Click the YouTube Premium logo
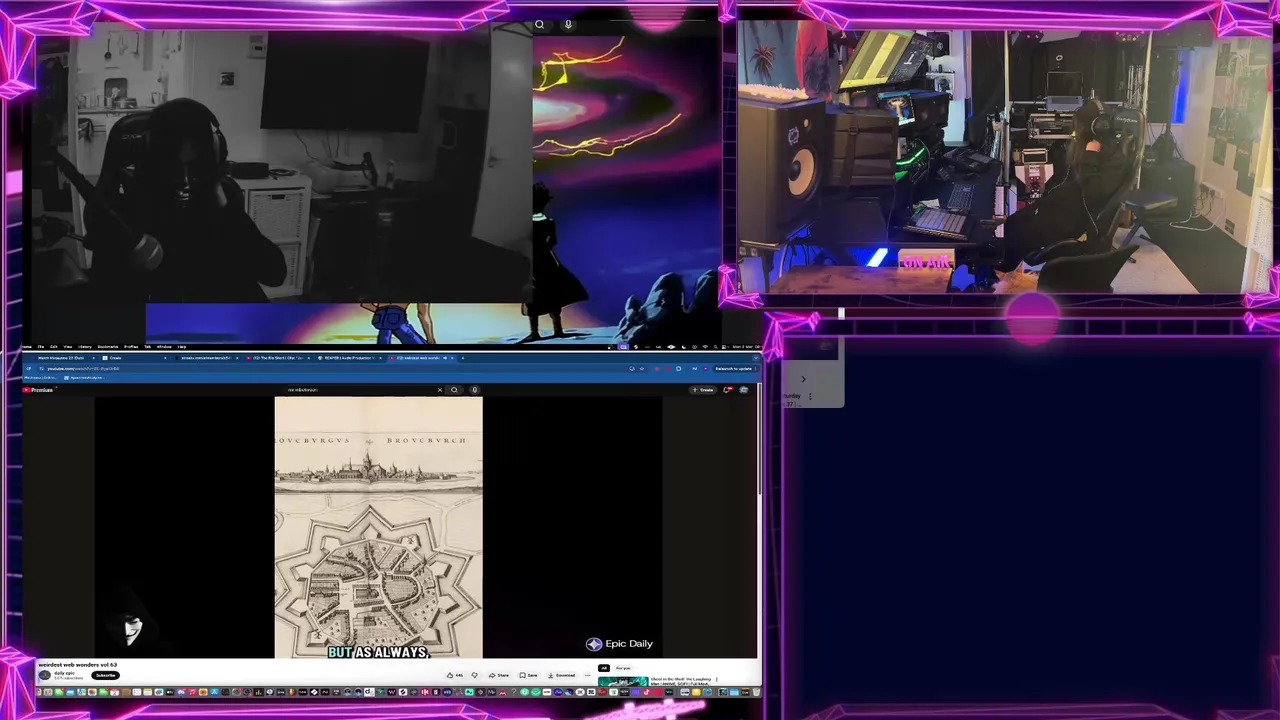Viewport: 1280px width, 720px height. click(x=37, y=390)
